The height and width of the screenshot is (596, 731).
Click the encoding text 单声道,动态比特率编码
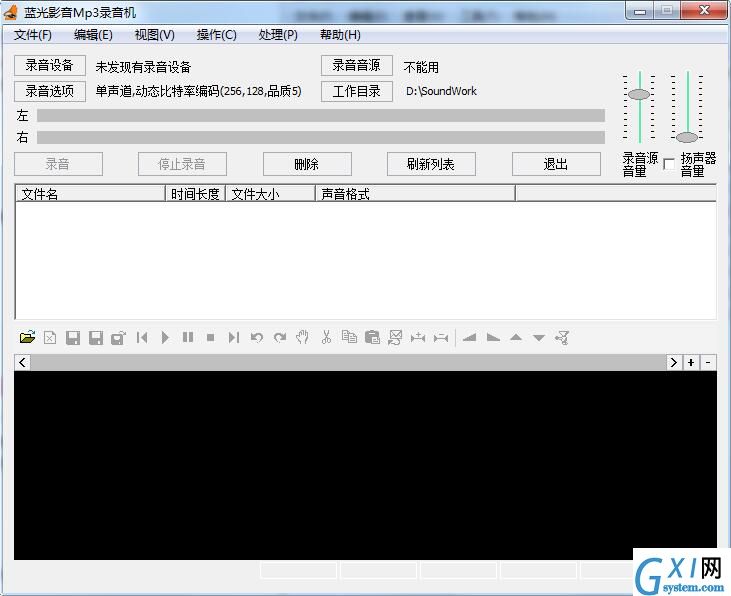[x=199, y=91]
